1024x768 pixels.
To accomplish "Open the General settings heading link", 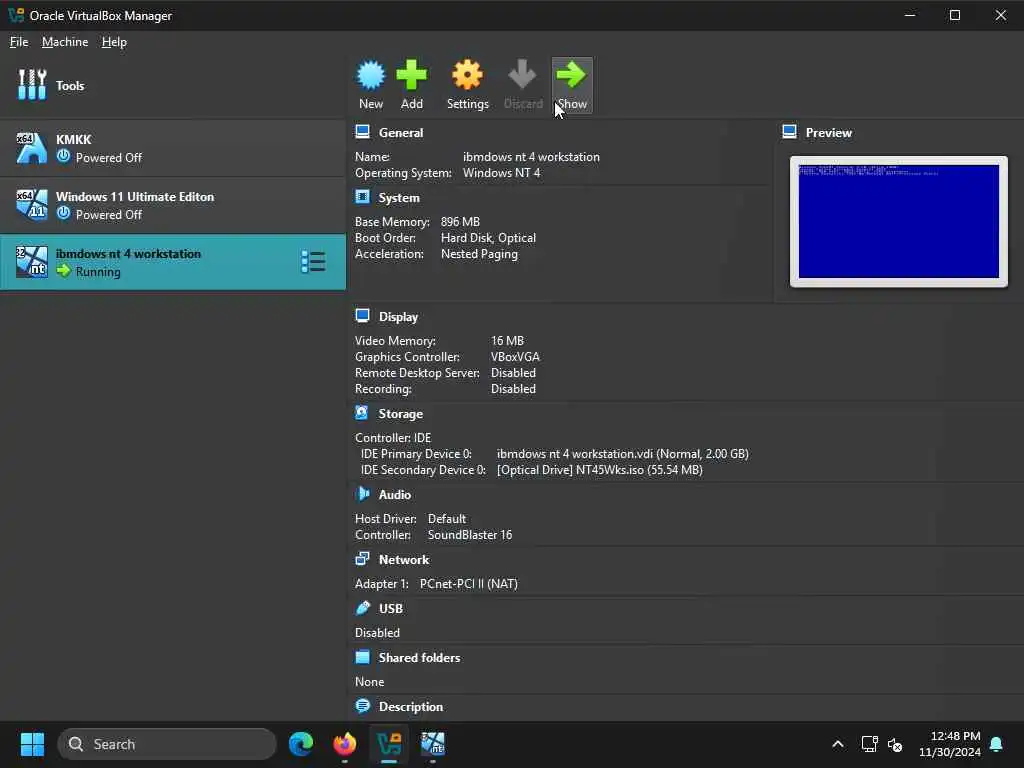I will [x=401, y=133].
